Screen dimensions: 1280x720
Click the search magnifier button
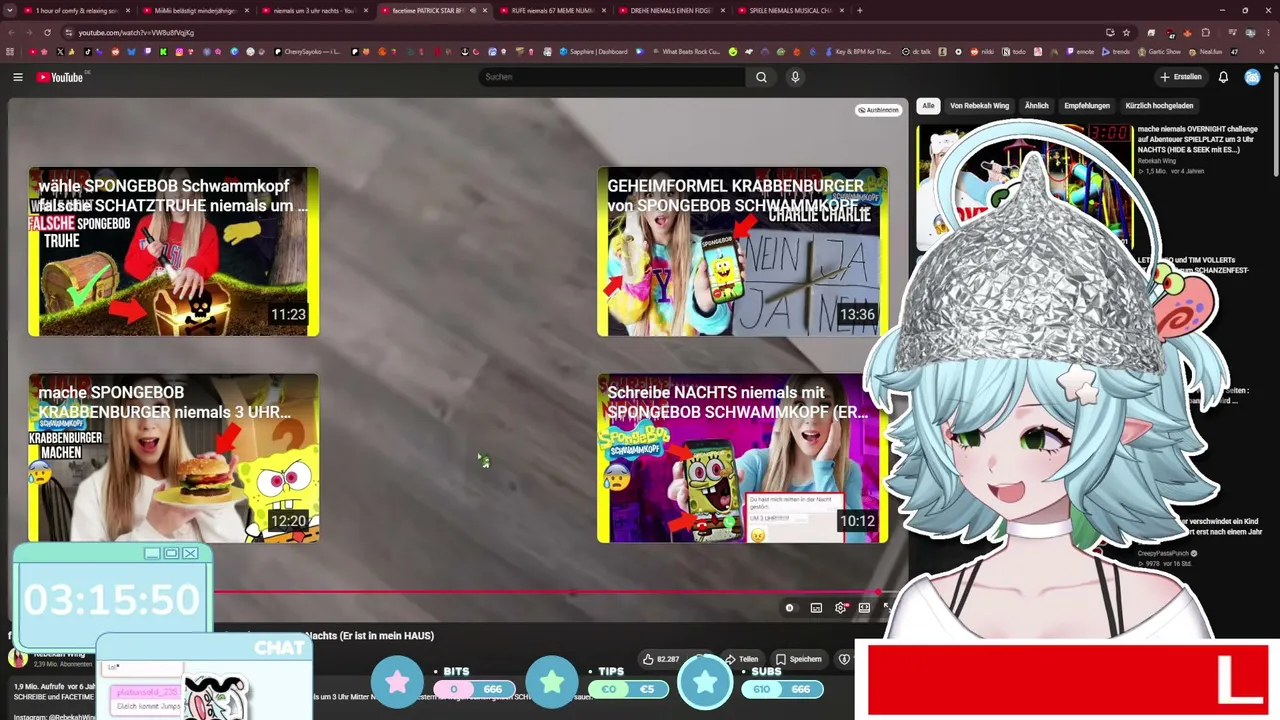tap(761, 77)
